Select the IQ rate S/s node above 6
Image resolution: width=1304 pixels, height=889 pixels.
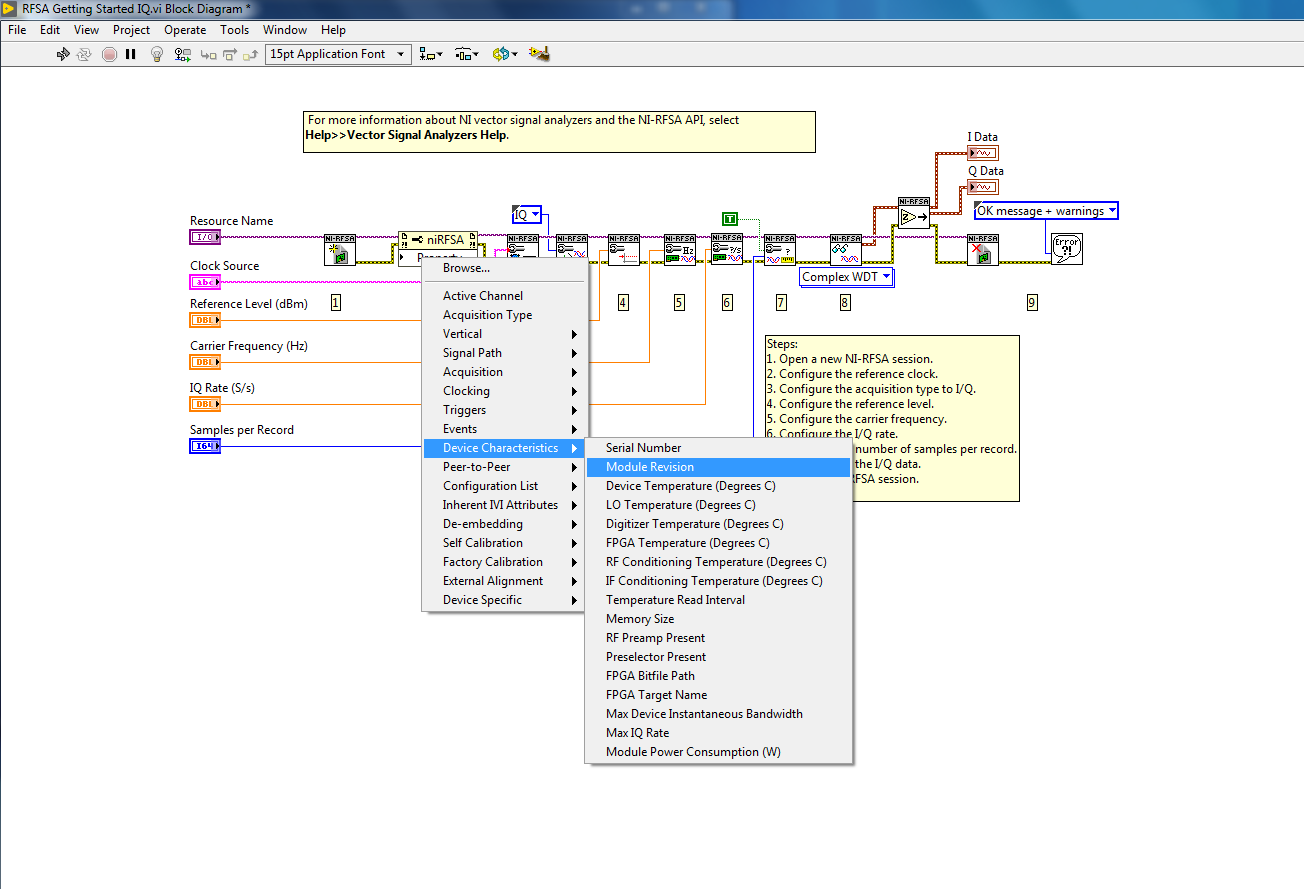point(727,250)
